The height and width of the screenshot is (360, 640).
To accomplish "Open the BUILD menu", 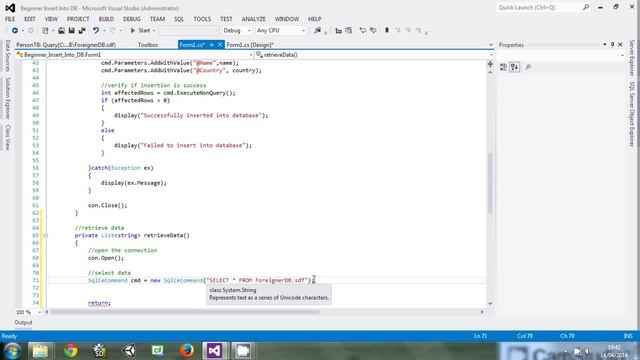I will click(106, 19).
